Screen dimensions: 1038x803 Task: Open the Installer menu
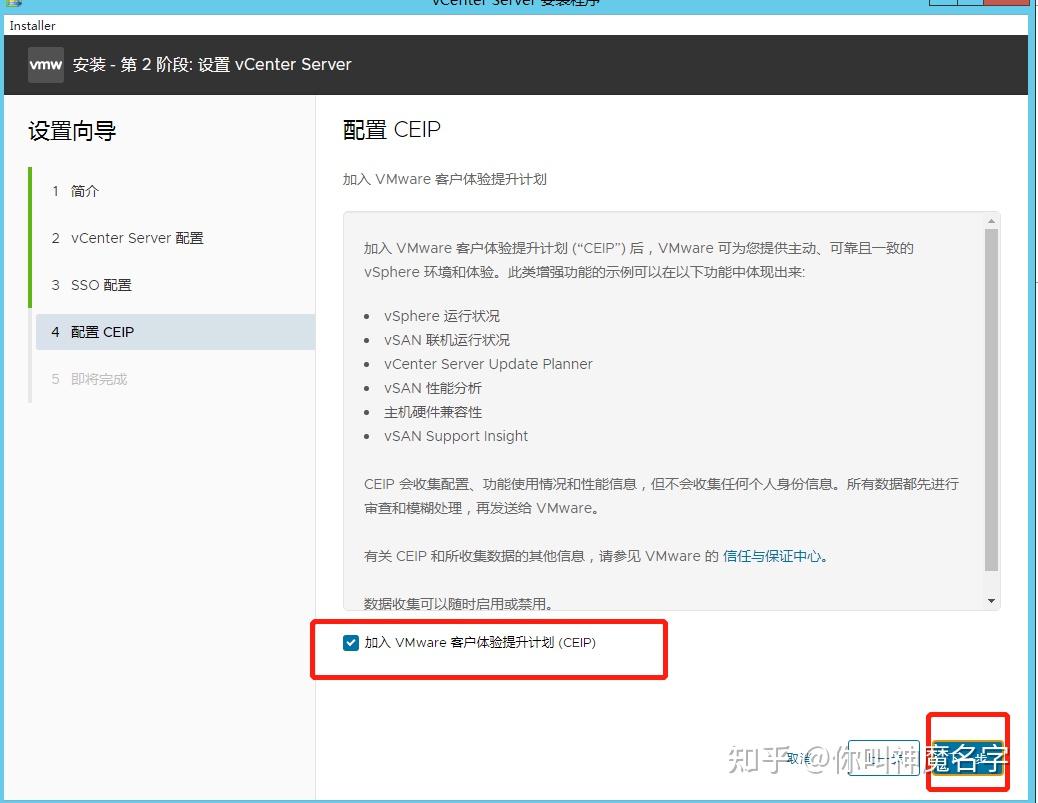31,25
